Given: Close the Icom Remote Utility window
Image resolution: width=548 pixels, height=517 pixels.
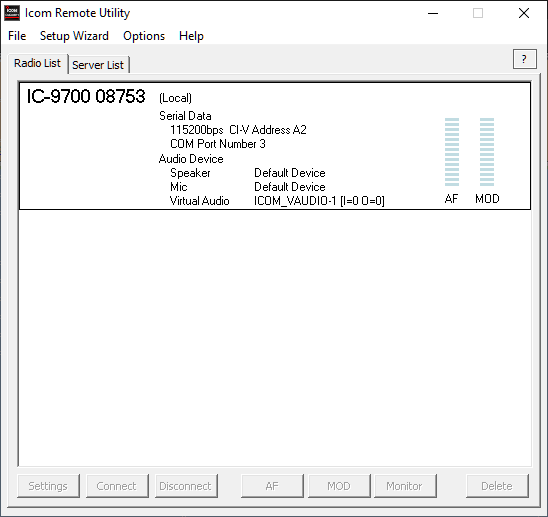Looking at the screenshot, I should click(x=524, y=13).
